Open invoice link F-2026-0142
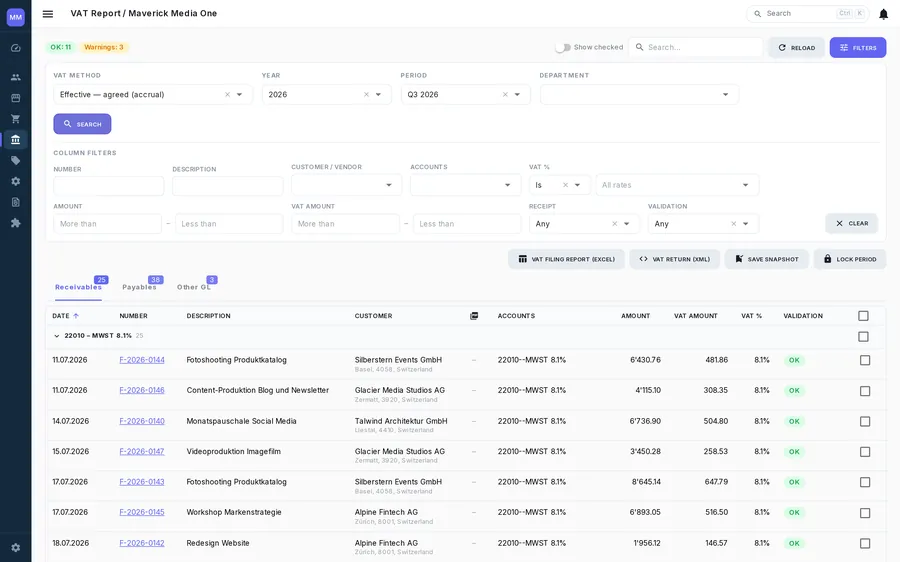Viewport: 900px width, 562px height. [x=142, y=543]
